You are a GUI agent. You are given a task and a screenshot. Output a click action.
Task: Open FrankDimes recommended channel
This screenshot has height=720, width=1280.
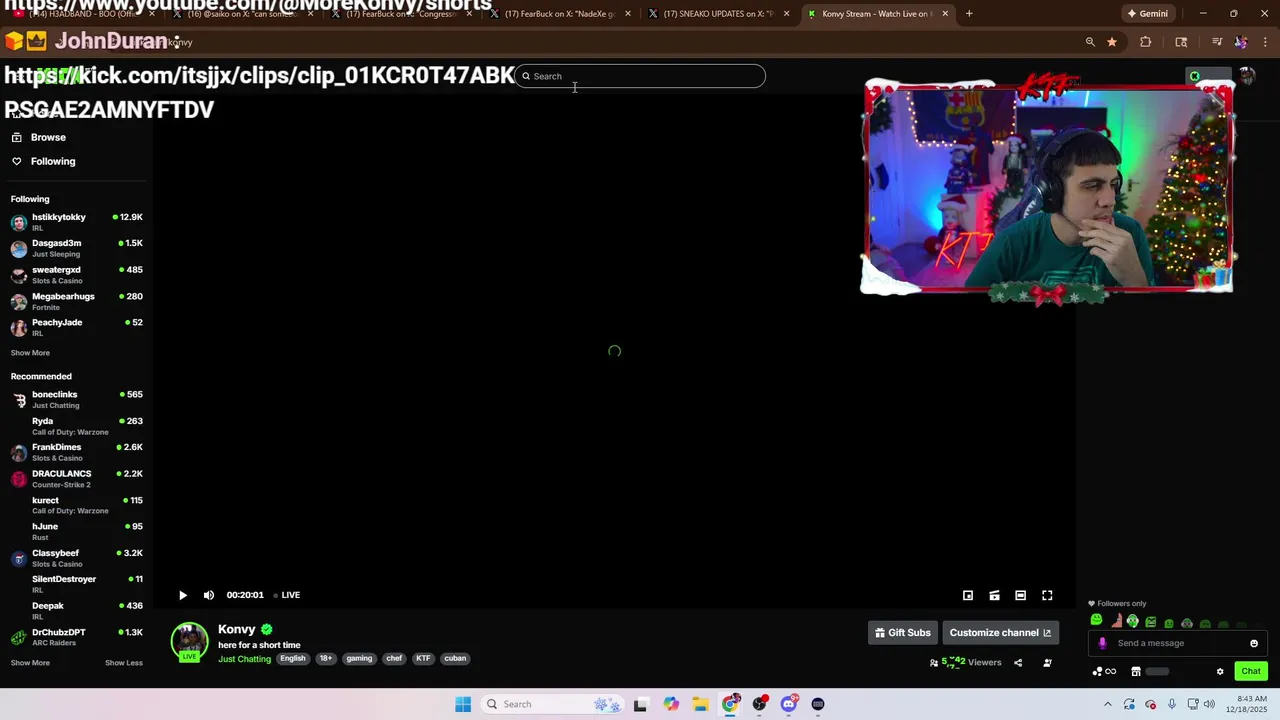[76, 452]
